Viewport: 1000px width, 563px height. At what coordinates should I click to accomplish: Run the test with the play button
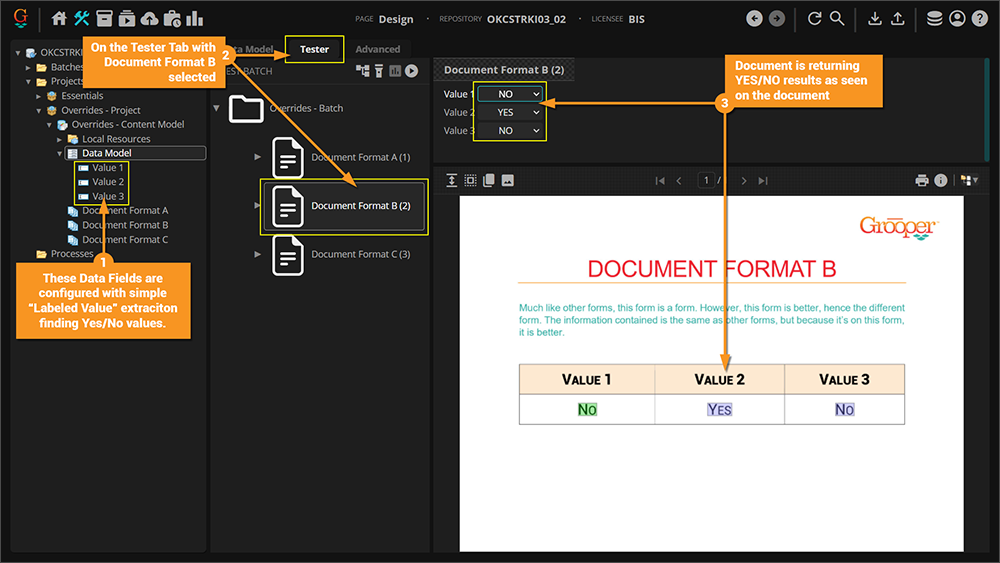coord(412,71)
